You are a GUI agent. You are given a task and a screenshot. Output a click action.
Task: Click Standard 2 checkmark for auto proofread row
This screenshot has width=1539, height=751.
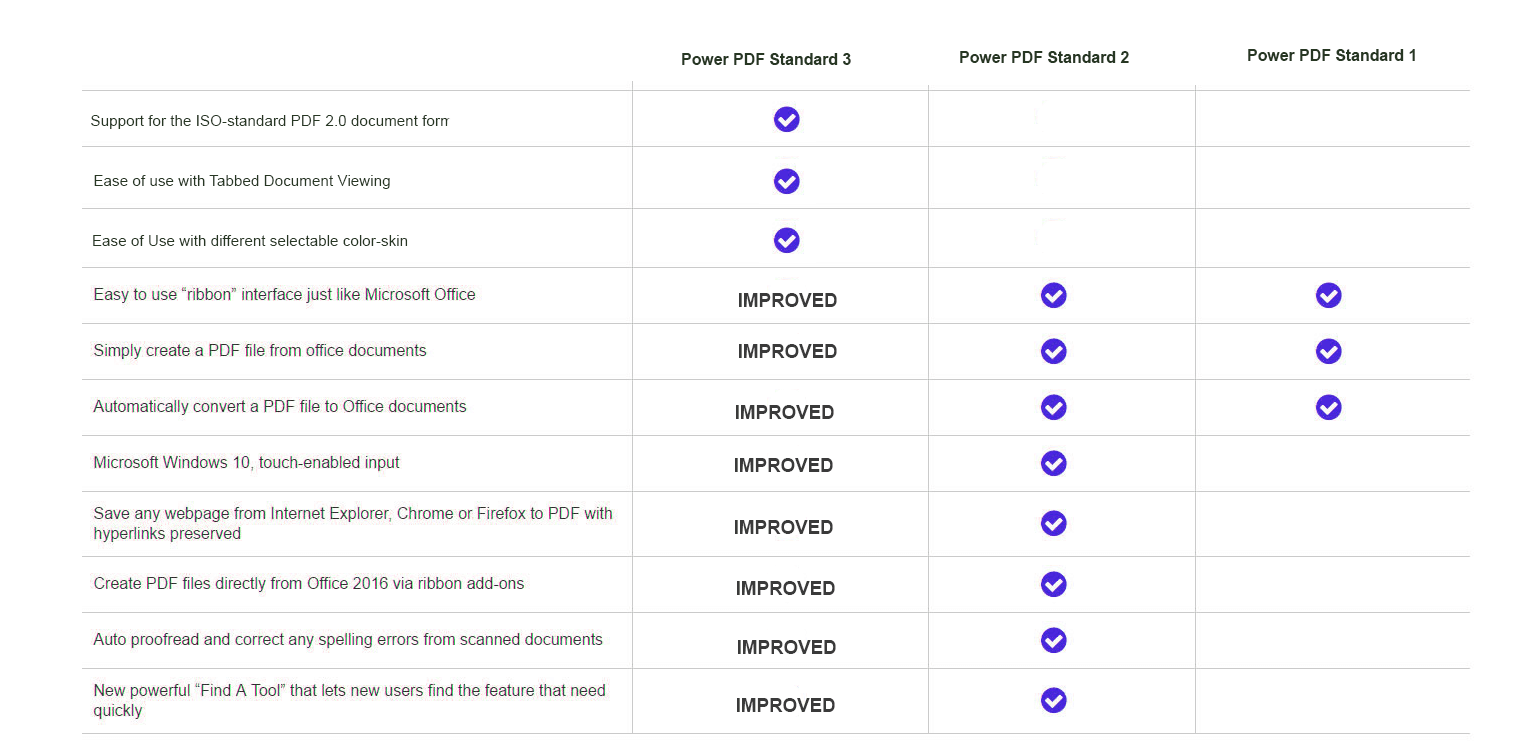tap(1054, 640)
